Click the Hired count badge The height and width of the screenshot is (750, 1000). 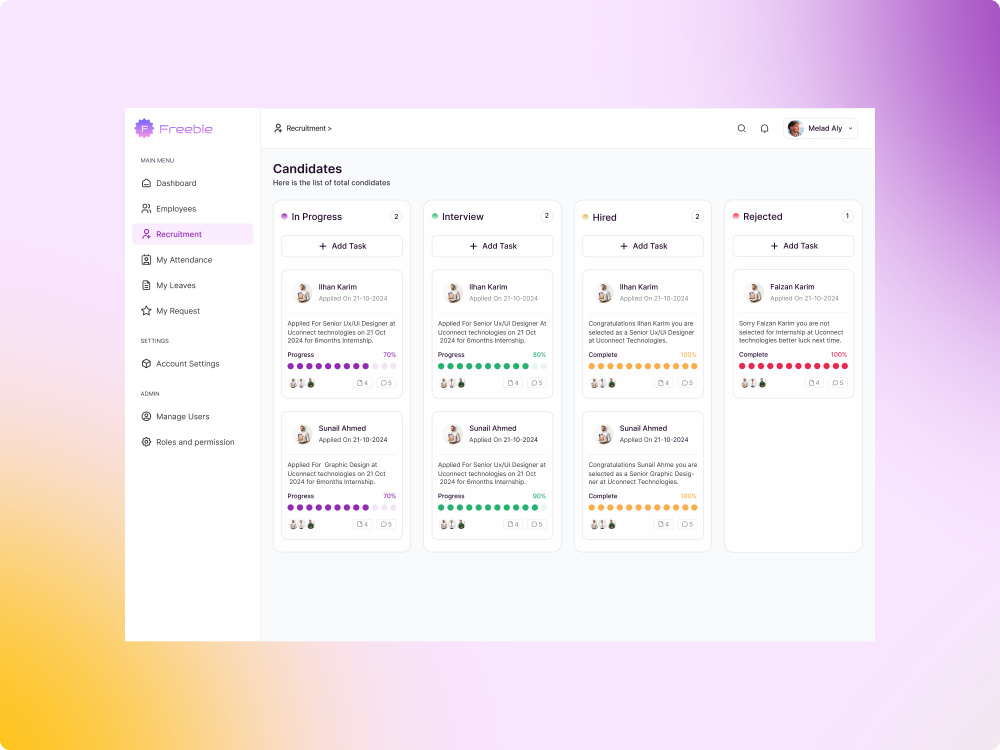[x=697, y=217]
